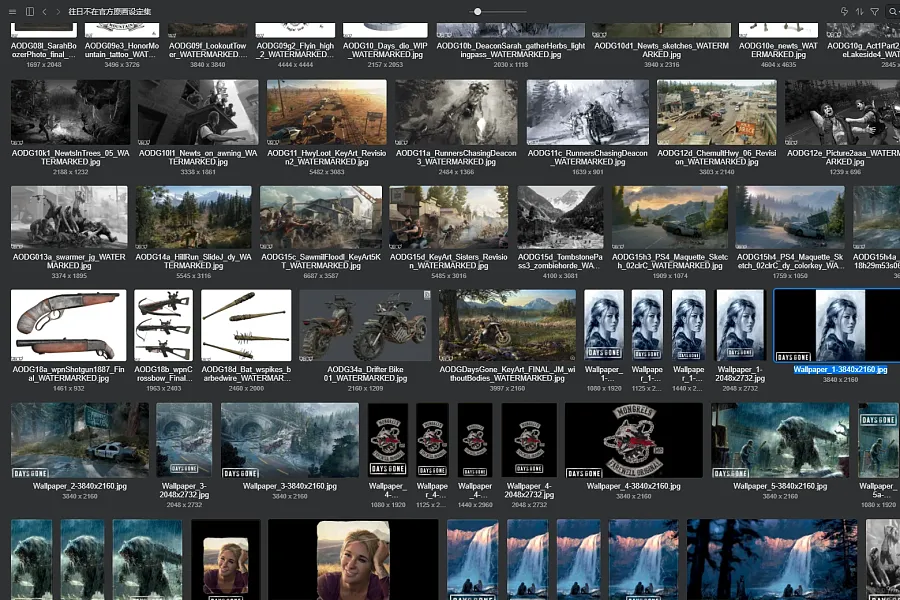The width and height of the screenshot is (900, 600).
Task: Select AODG15d_TombstonePass3_zombiehorde thumbnail
Action: point(560,217)
